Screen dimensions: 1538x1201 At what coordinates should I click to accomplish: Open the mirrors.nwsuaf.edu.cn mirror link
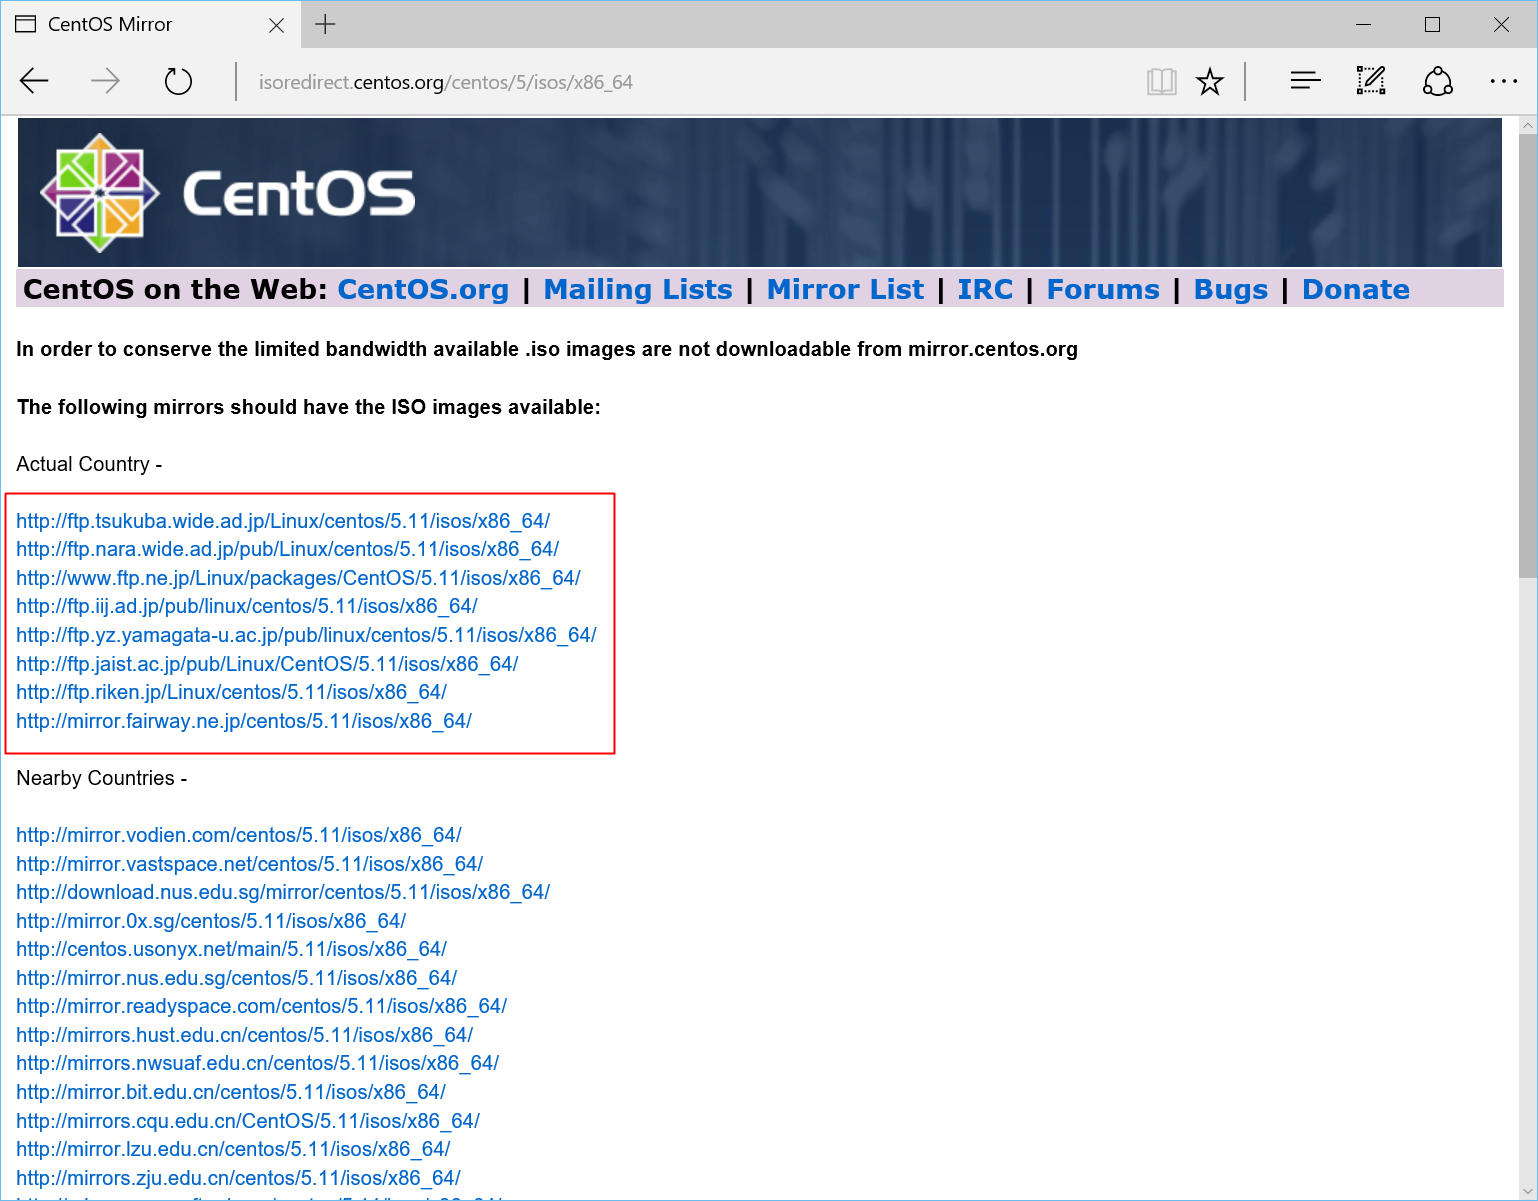(x=258, y=1063)
